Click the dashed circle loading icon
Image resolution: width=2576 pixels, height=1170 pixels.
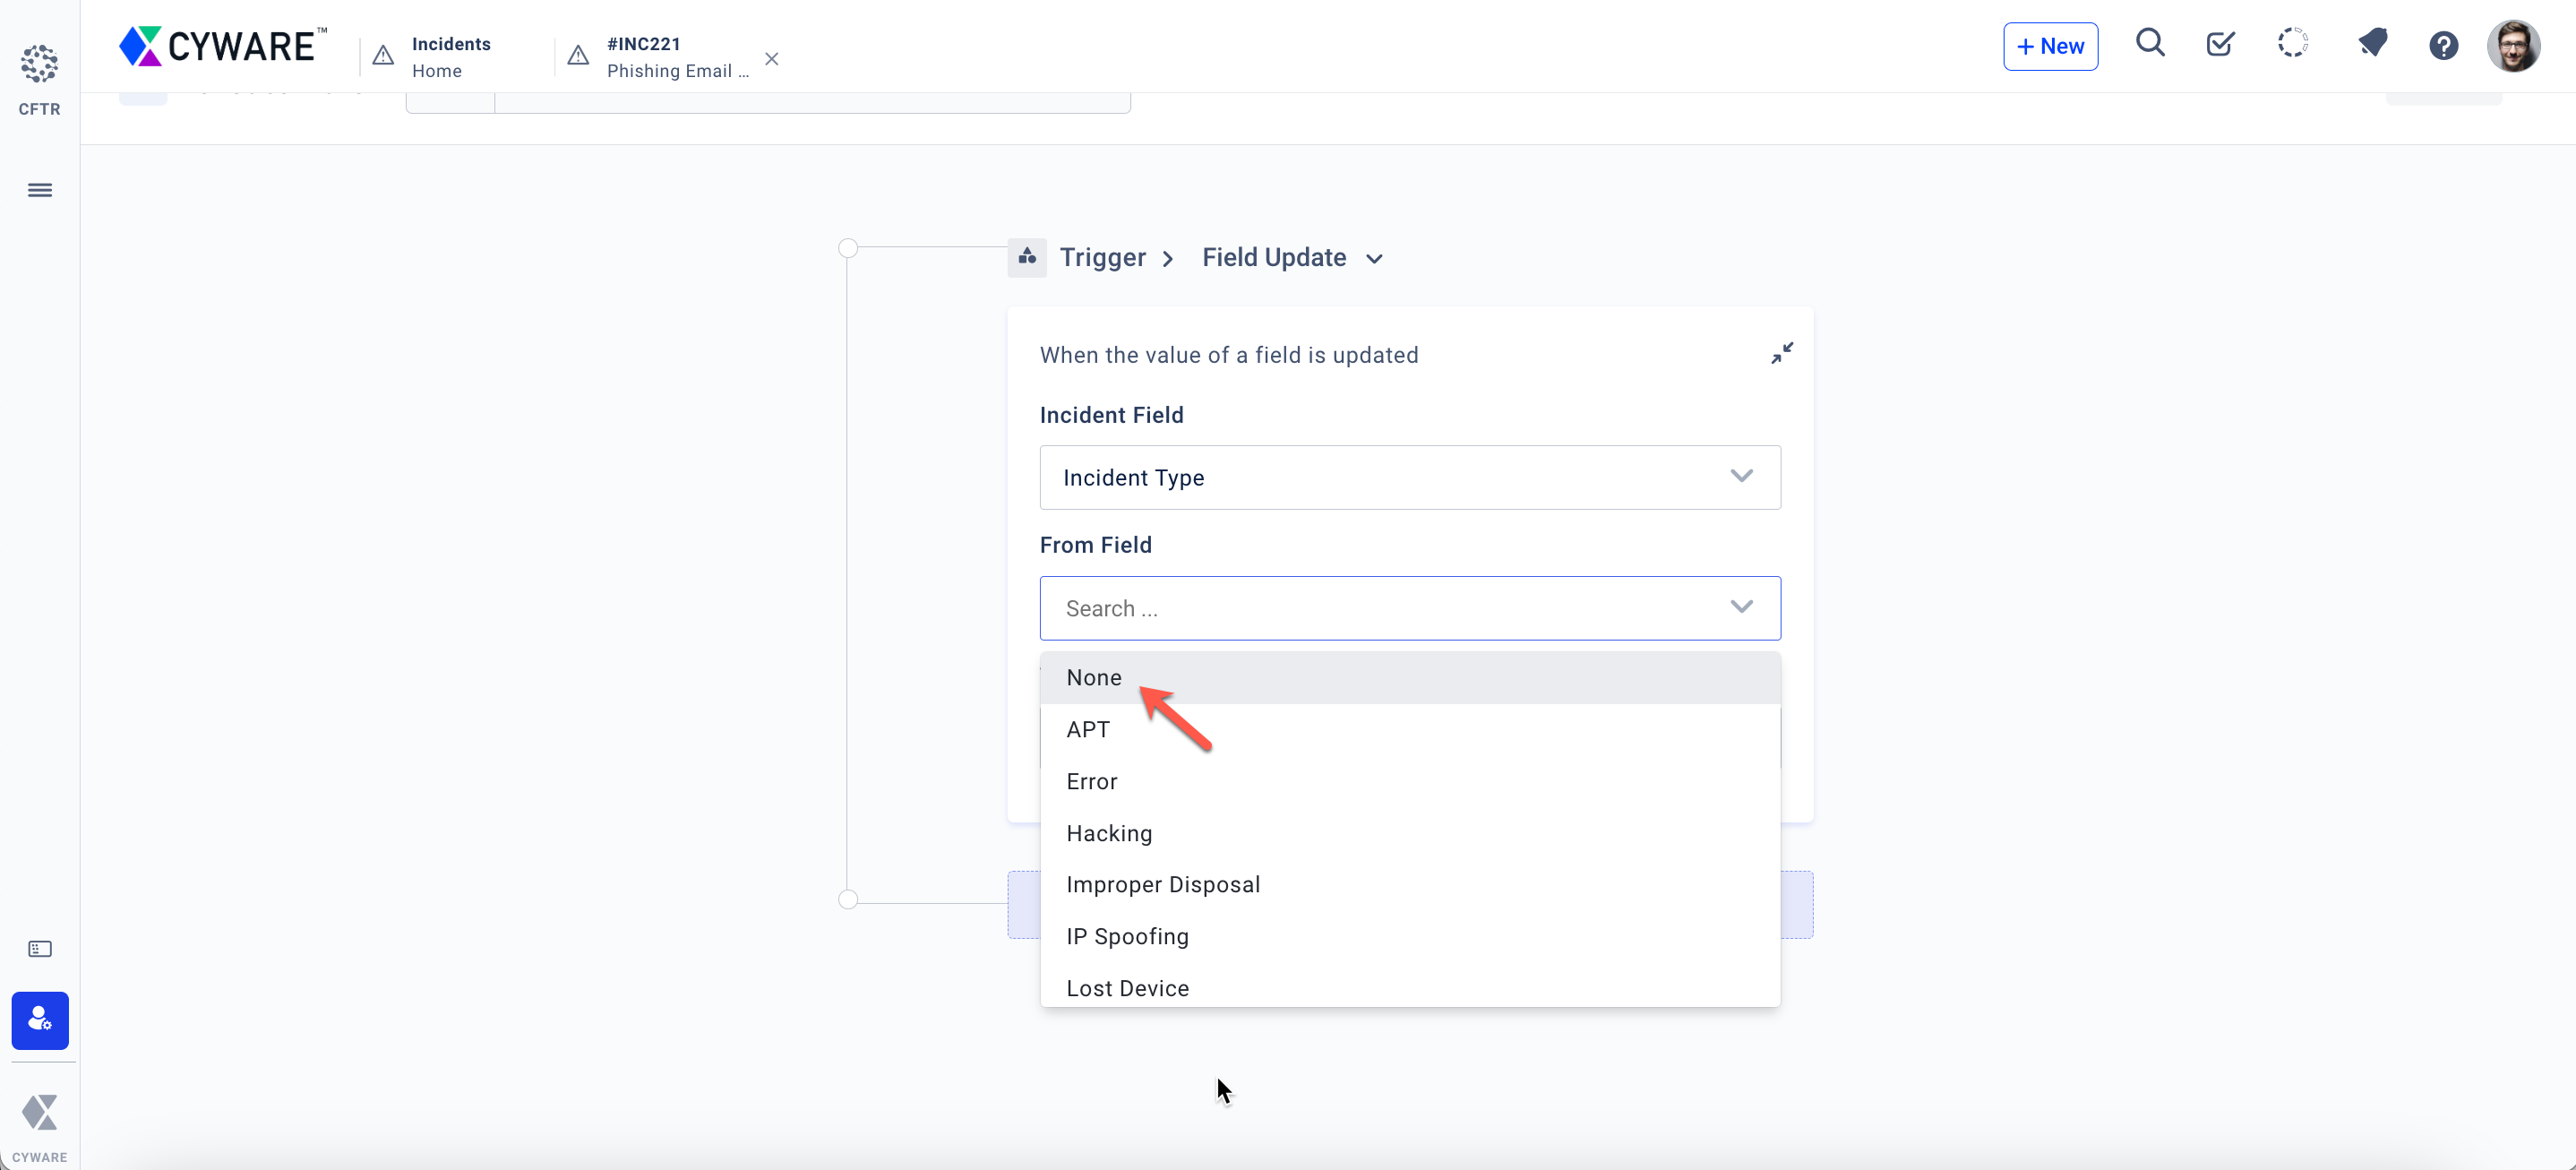2292,44
